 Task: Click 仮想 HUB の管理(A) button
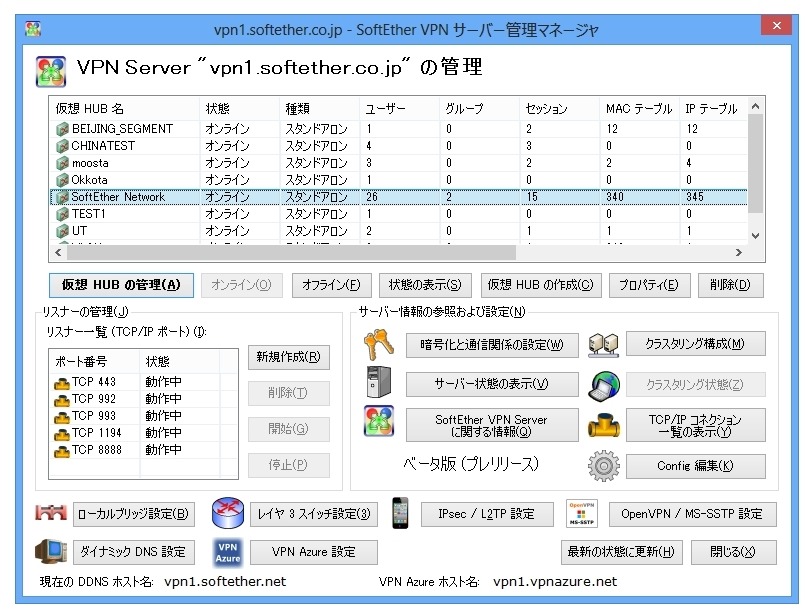121,285
